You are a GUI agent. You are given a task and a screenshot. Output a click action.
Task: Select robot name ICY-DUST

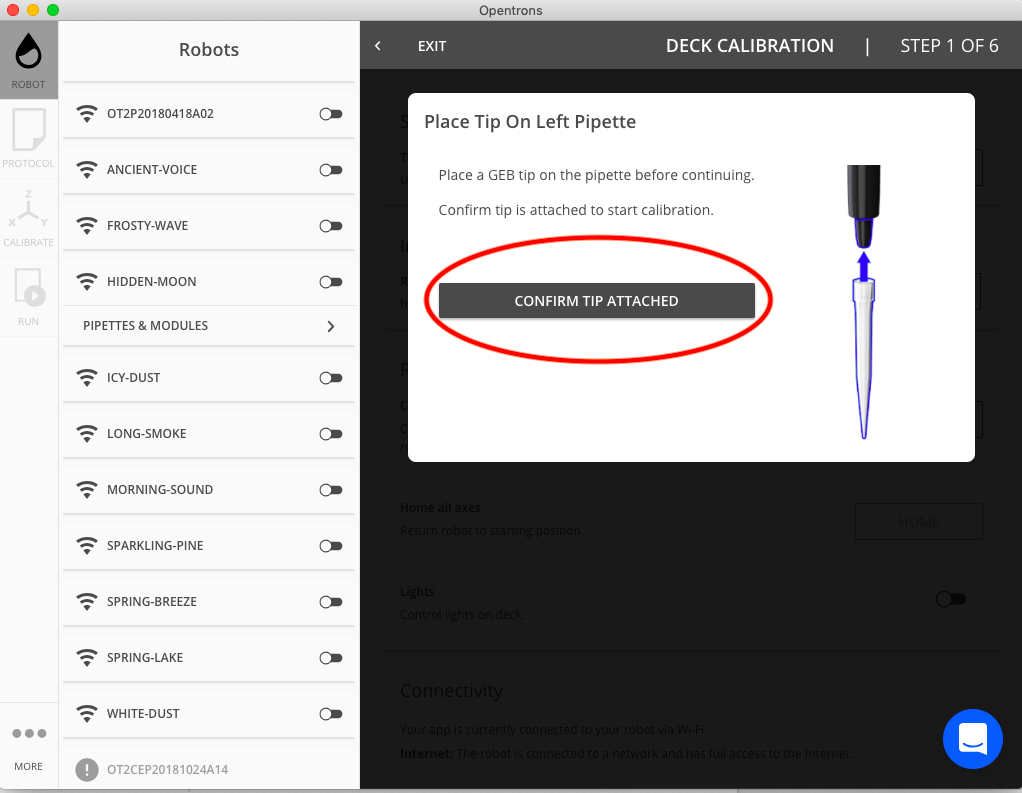[x=134, y=377]
